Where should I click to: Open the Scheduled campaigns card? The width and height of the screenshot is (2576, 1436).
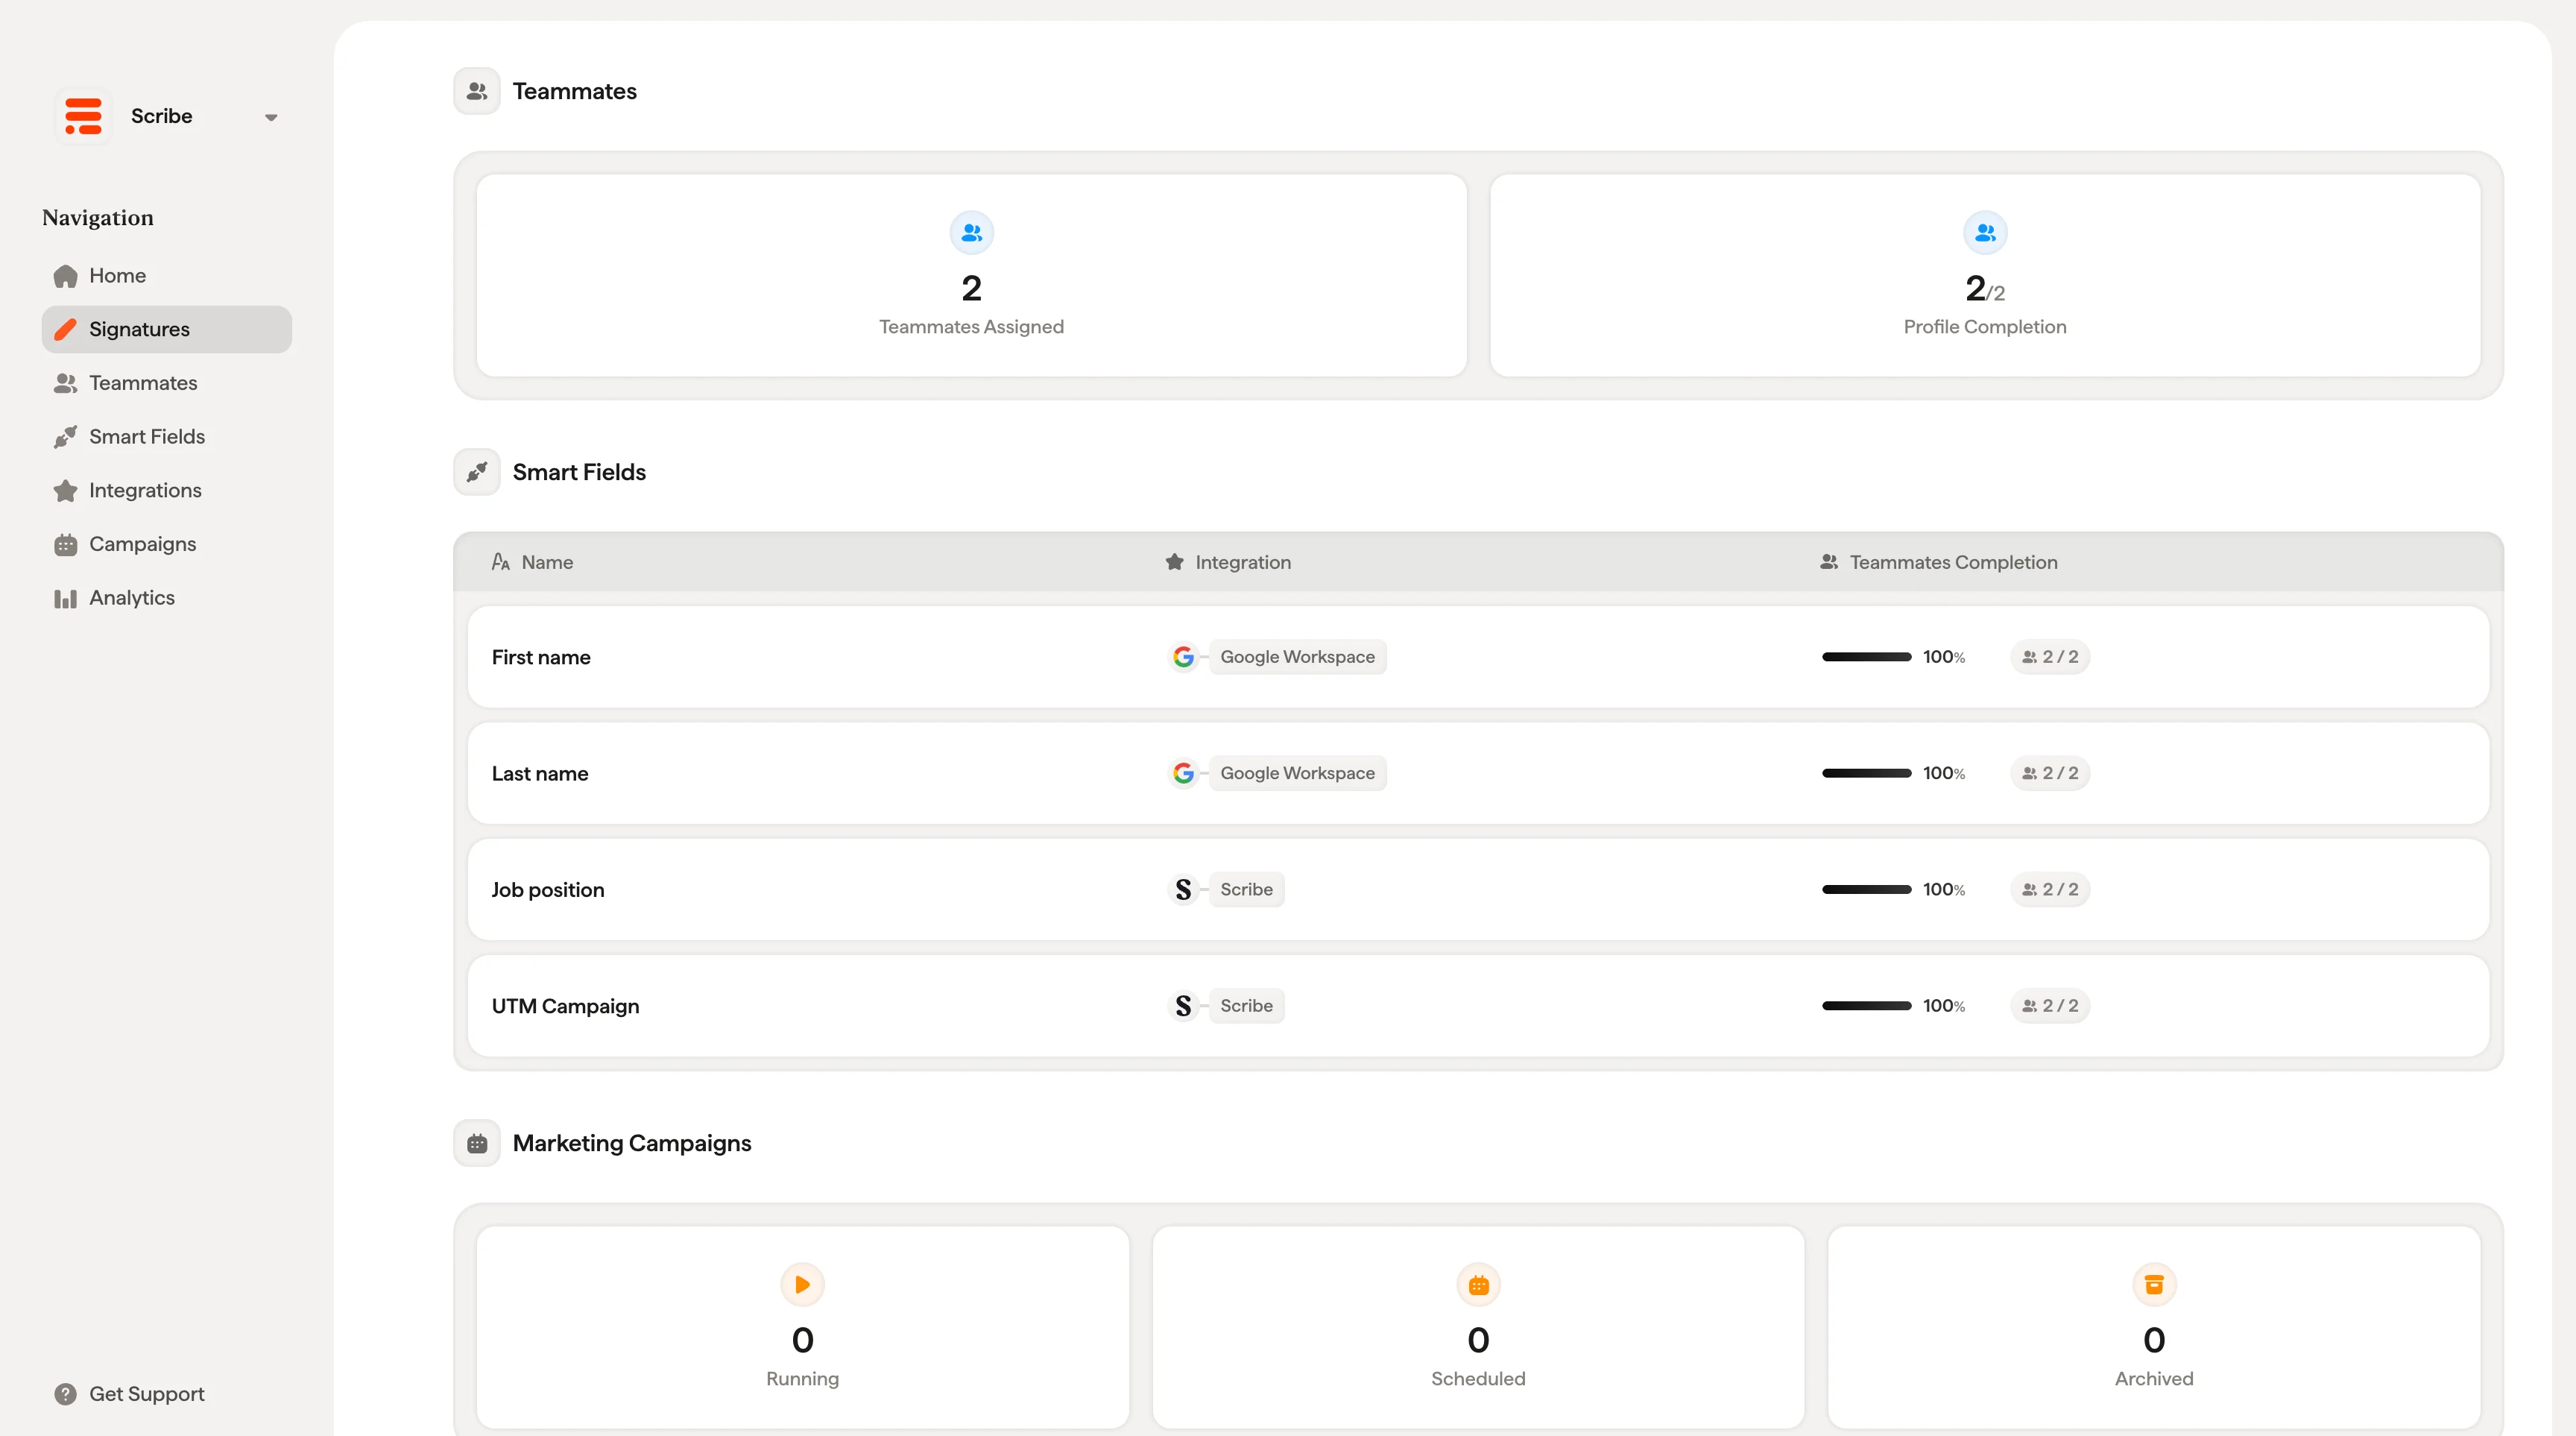coord(1478,1327)
